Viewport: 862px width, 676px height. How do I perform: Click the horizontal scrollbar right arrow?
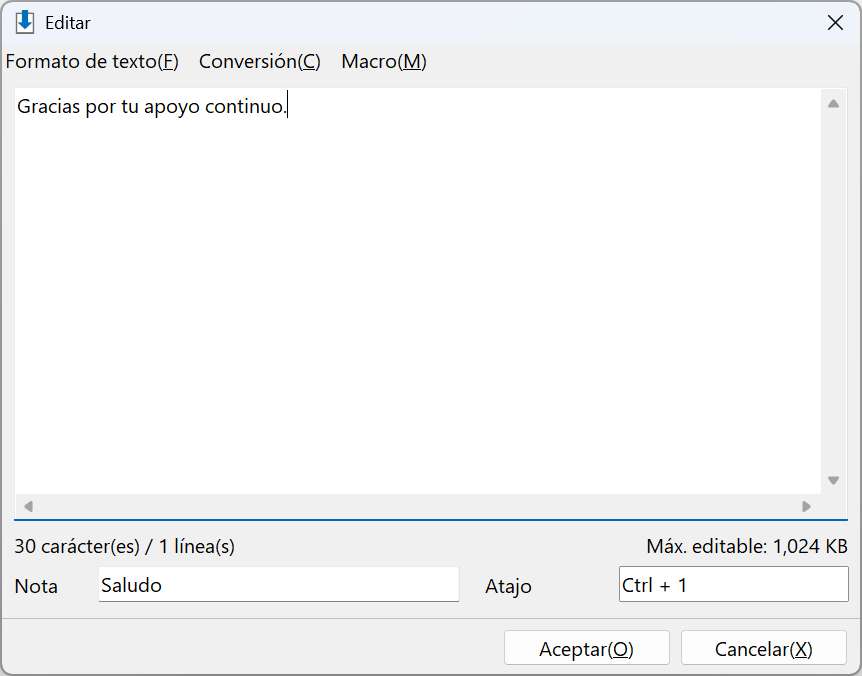[x=806, y=506]
